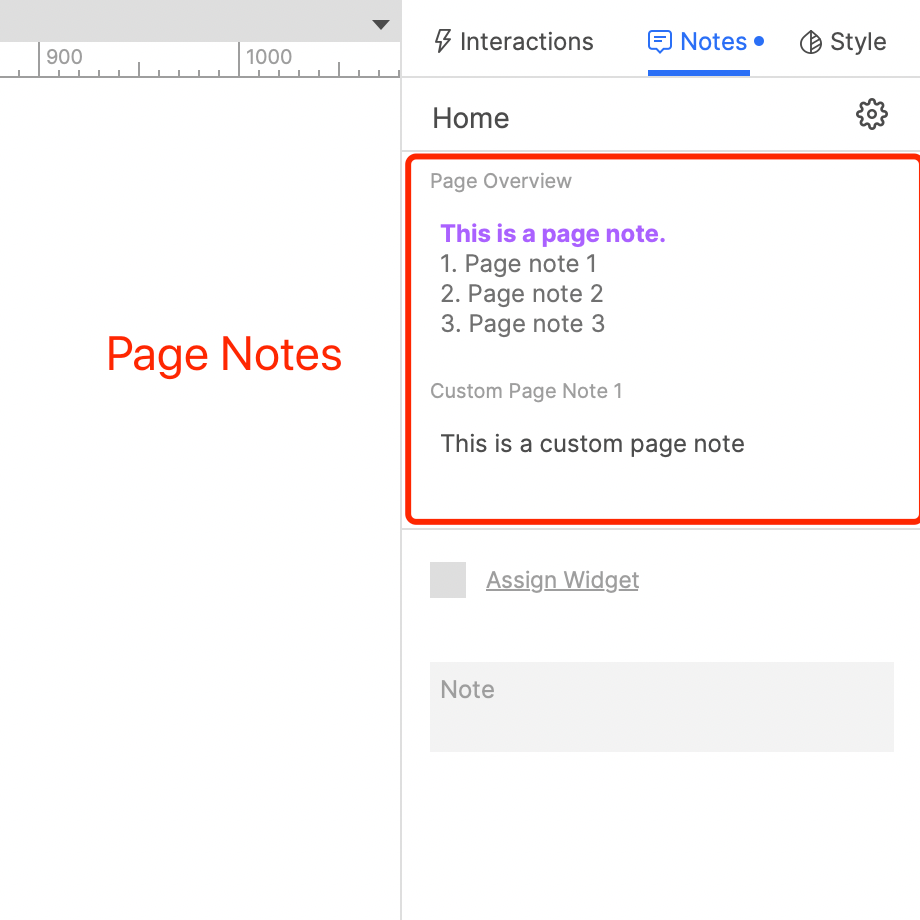
Task: Click the blue dot beside Notes
Action: [760, 42]
